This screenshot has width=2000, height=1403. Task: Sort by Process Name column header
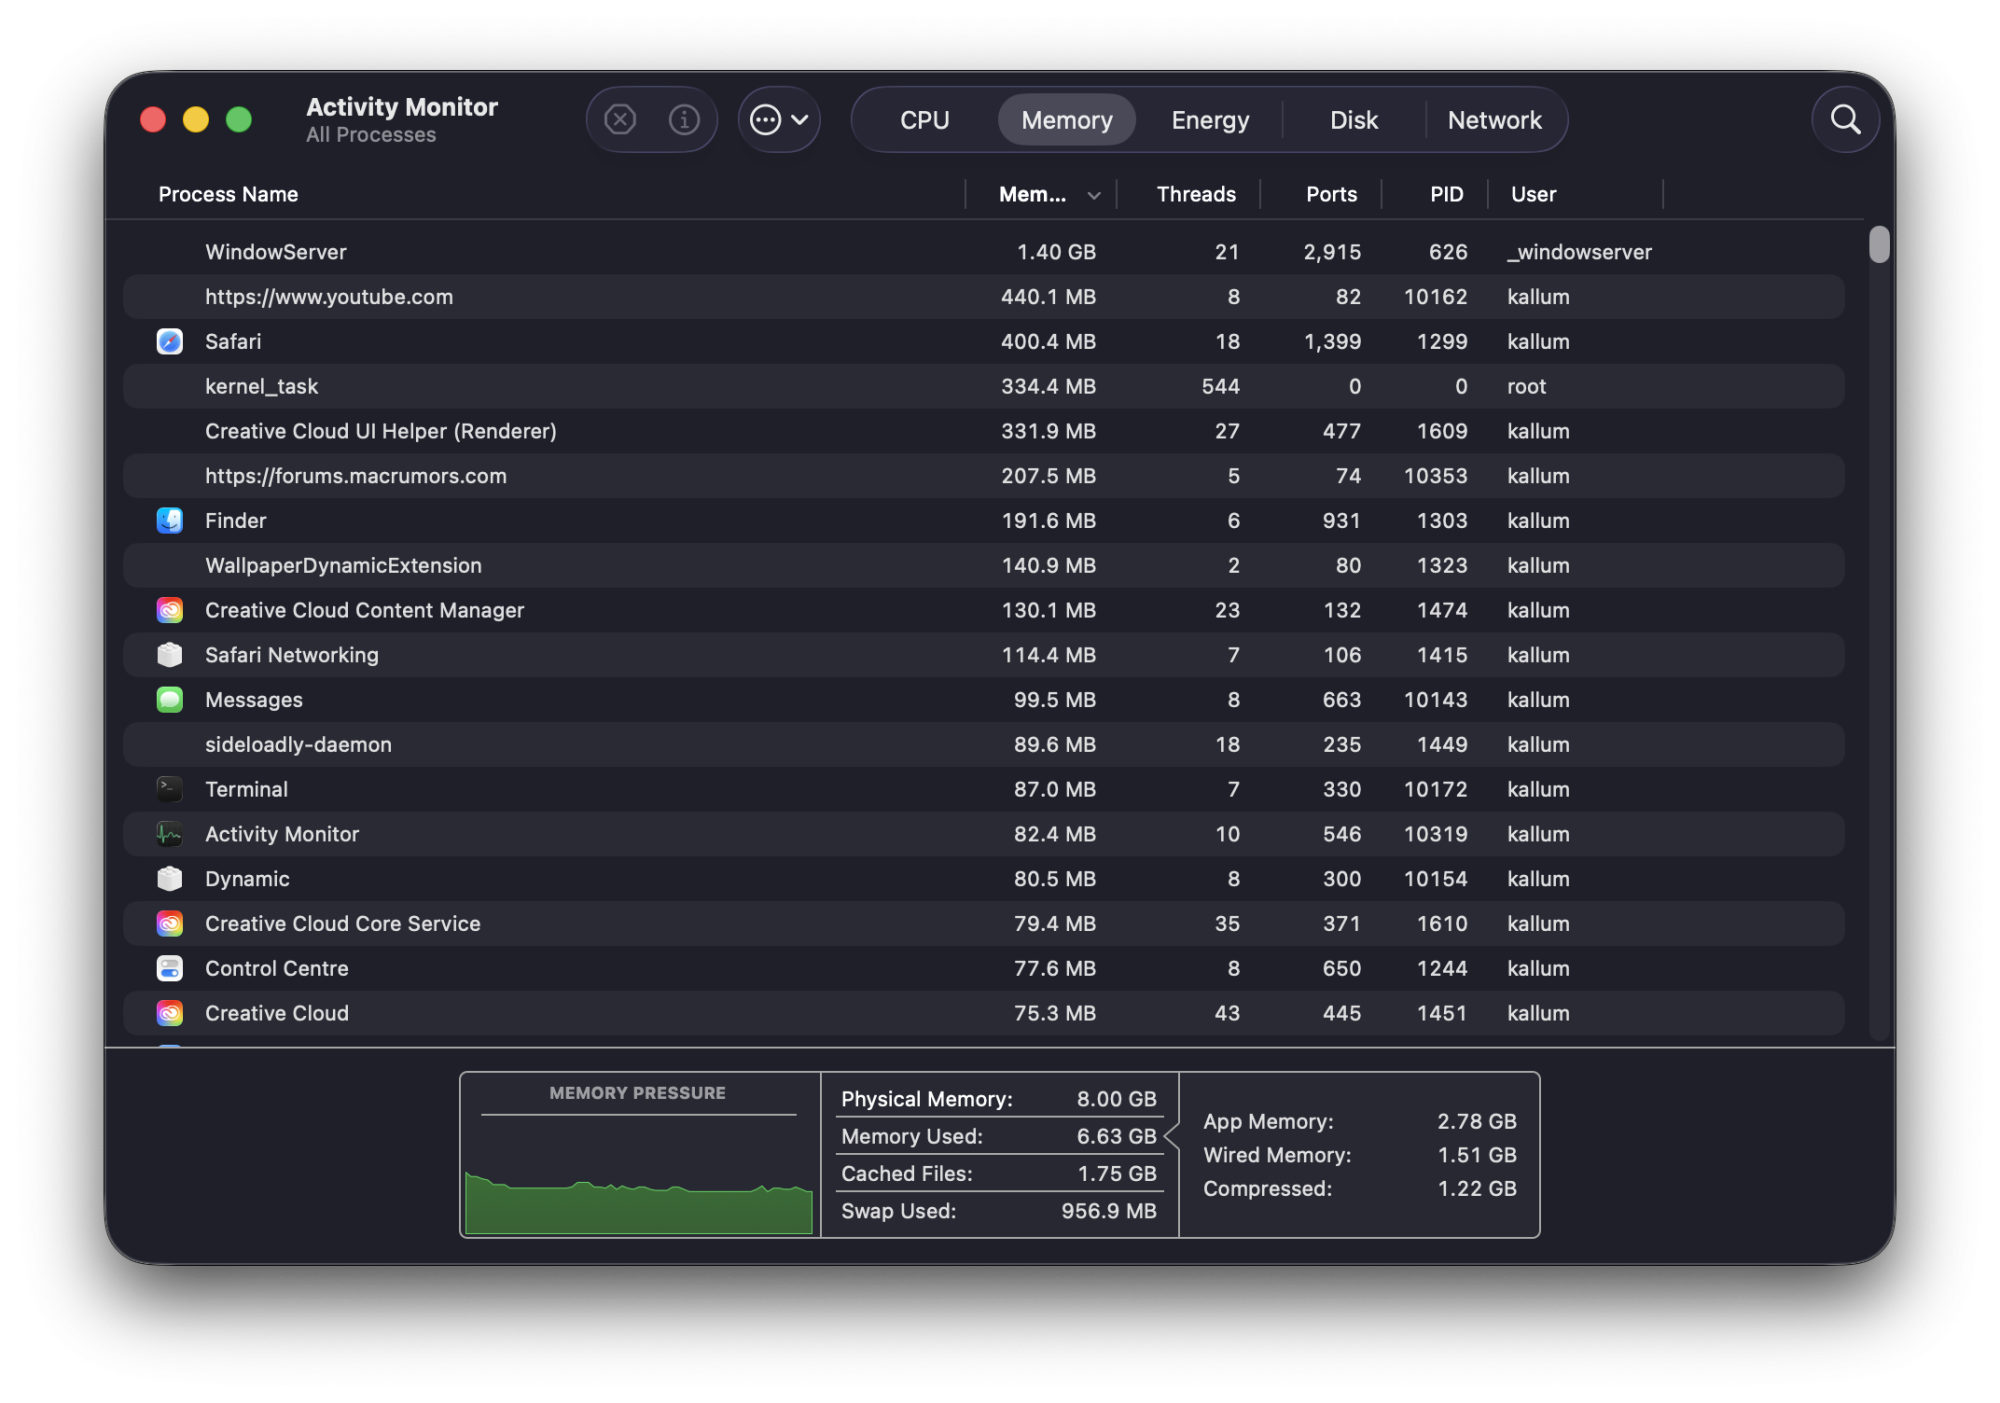228,194
